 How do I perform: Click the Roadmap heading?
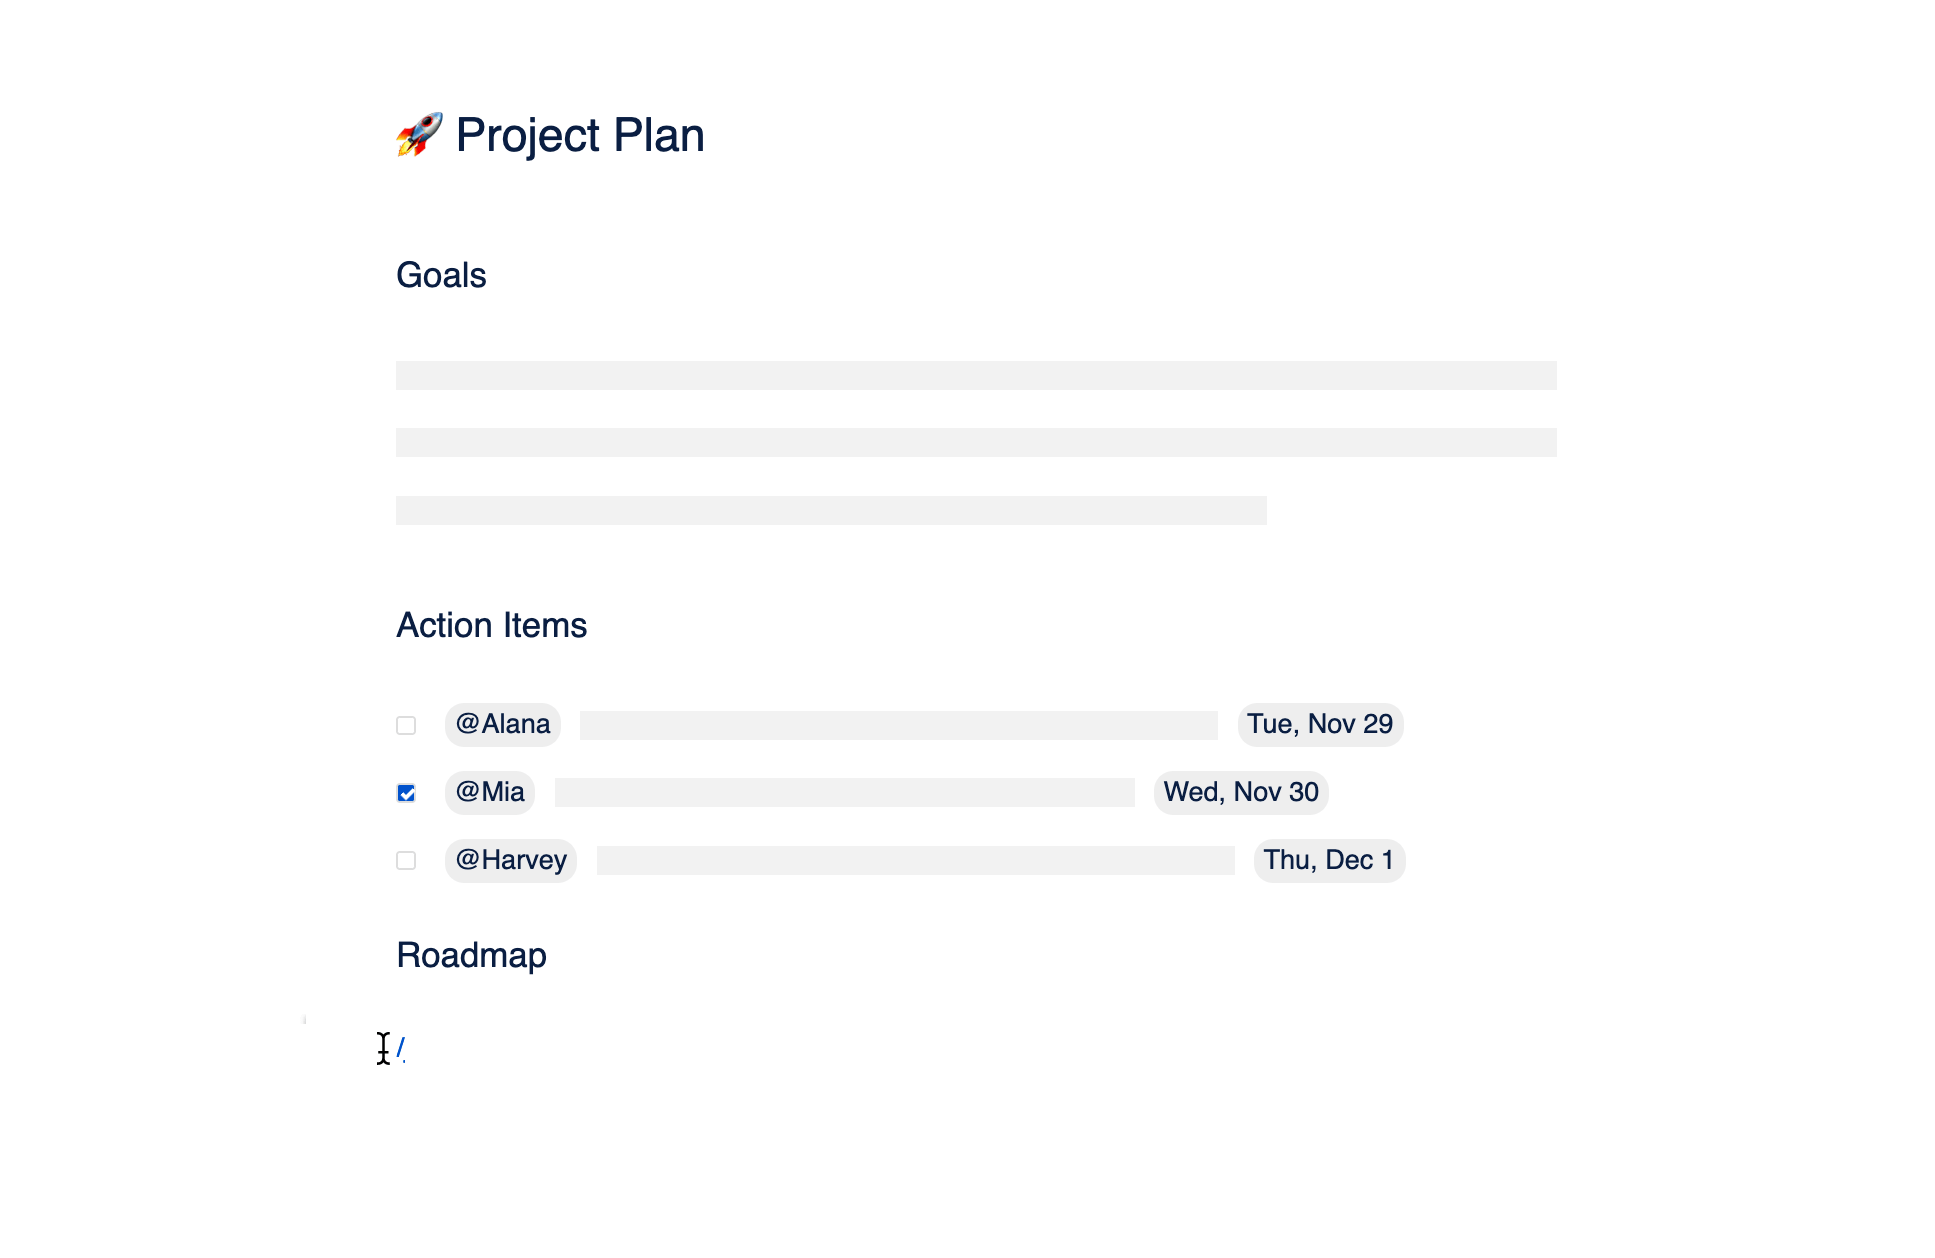tap(472, 955)
